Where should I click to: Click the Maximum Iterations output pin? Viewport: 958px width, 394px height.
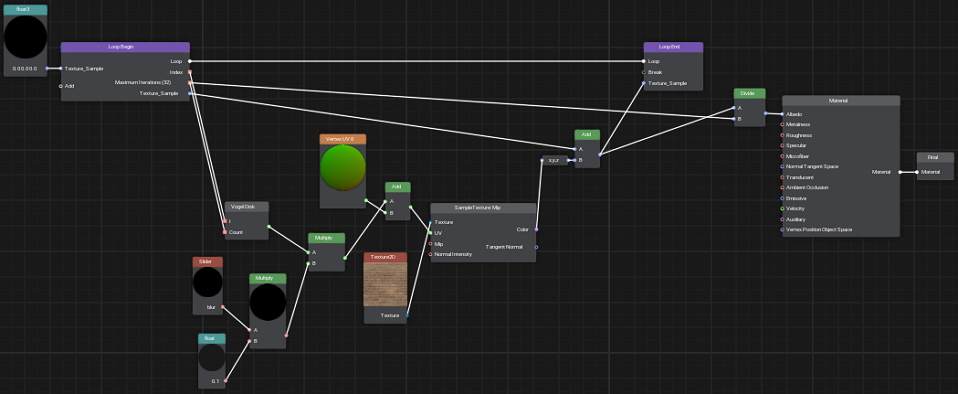(190, 82)
